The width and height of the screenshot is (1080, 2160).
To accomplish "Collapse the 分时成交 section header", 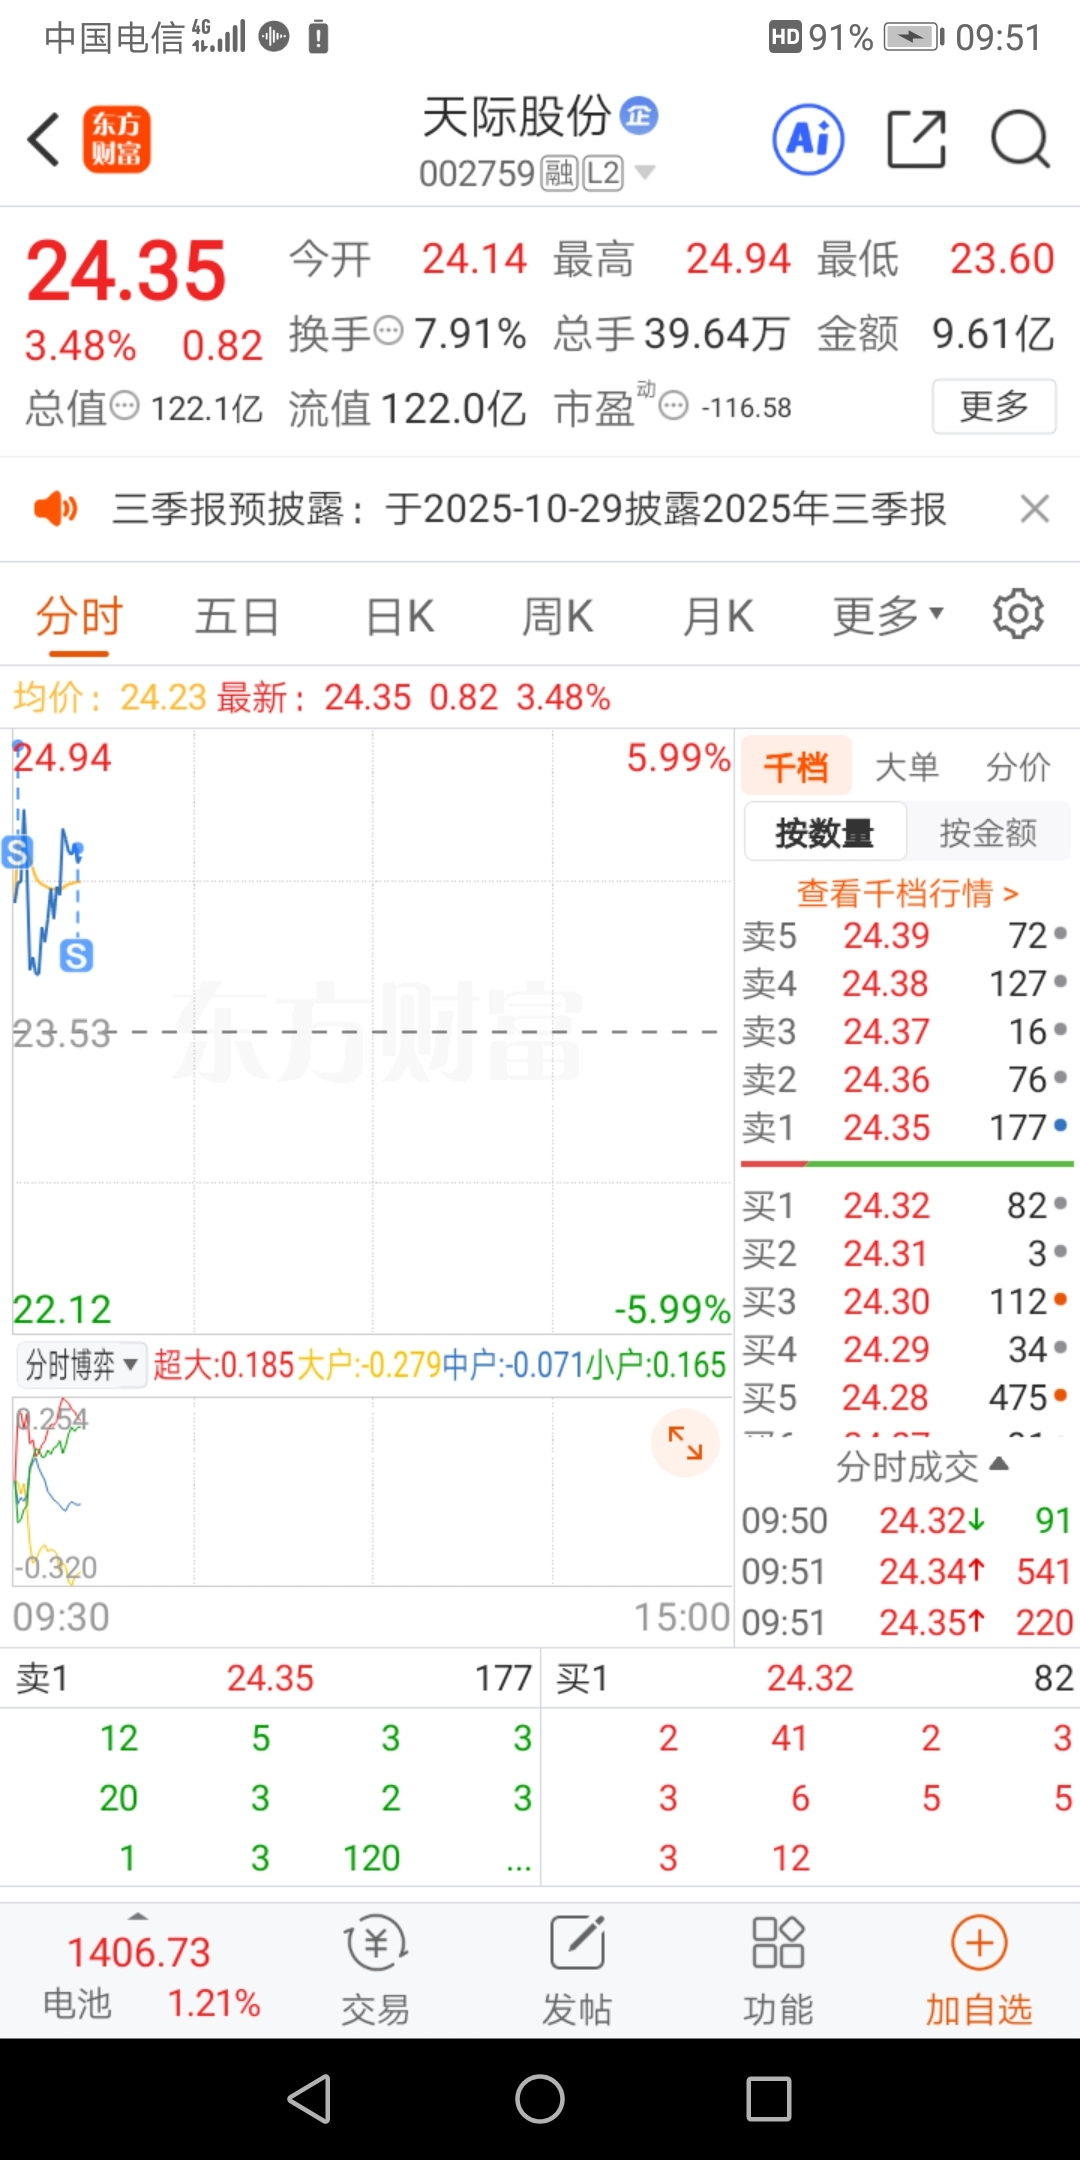I will (x=921, y=1467).
